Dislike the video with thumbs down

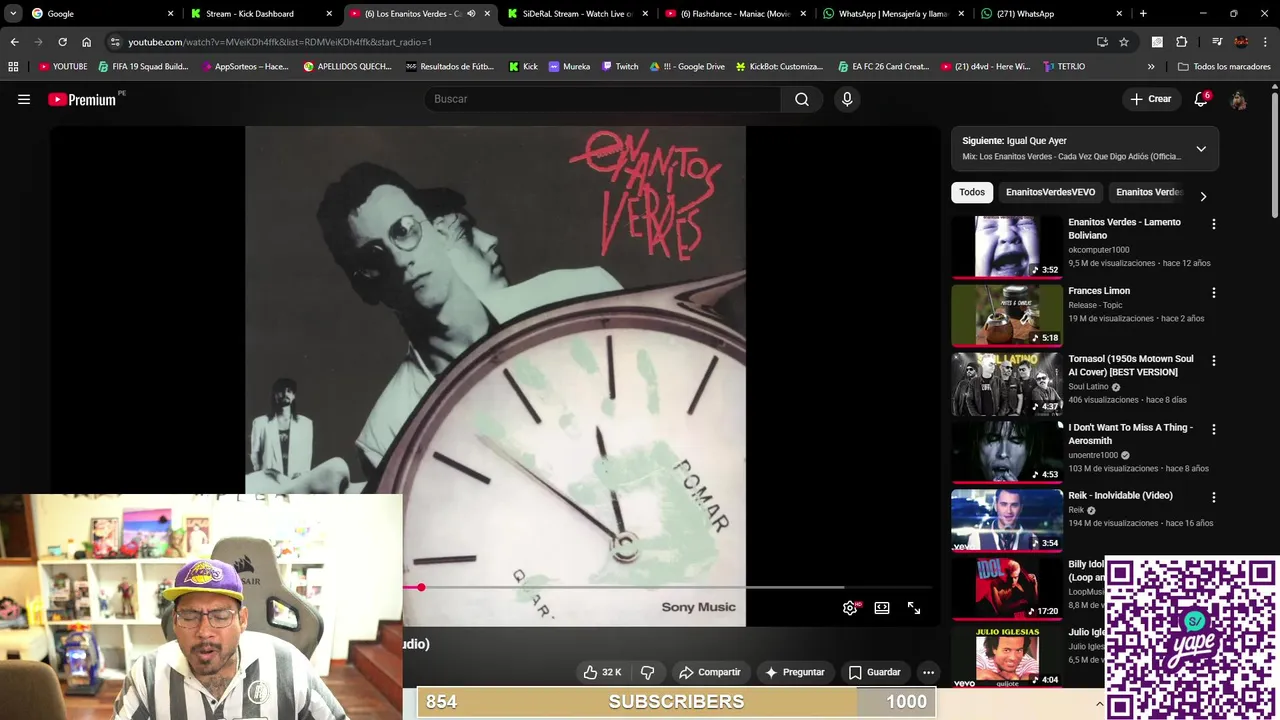(x=647, y=672)
